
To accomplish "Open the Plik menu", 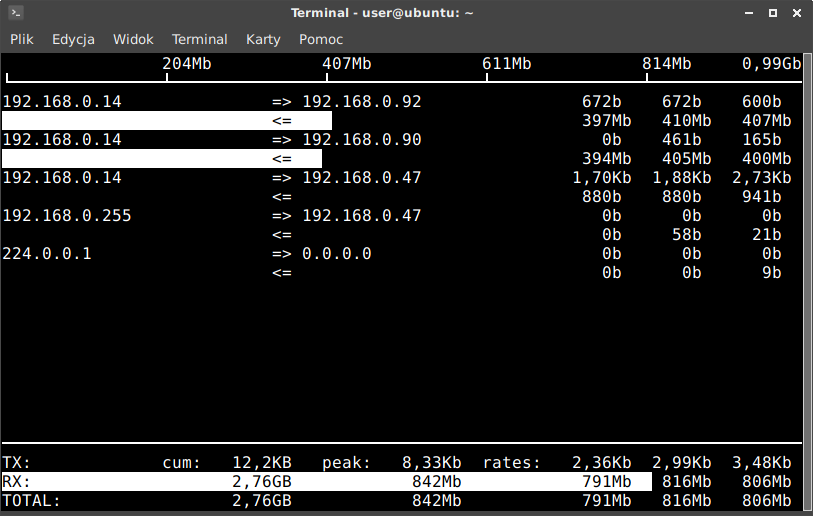I will [22, 39].
